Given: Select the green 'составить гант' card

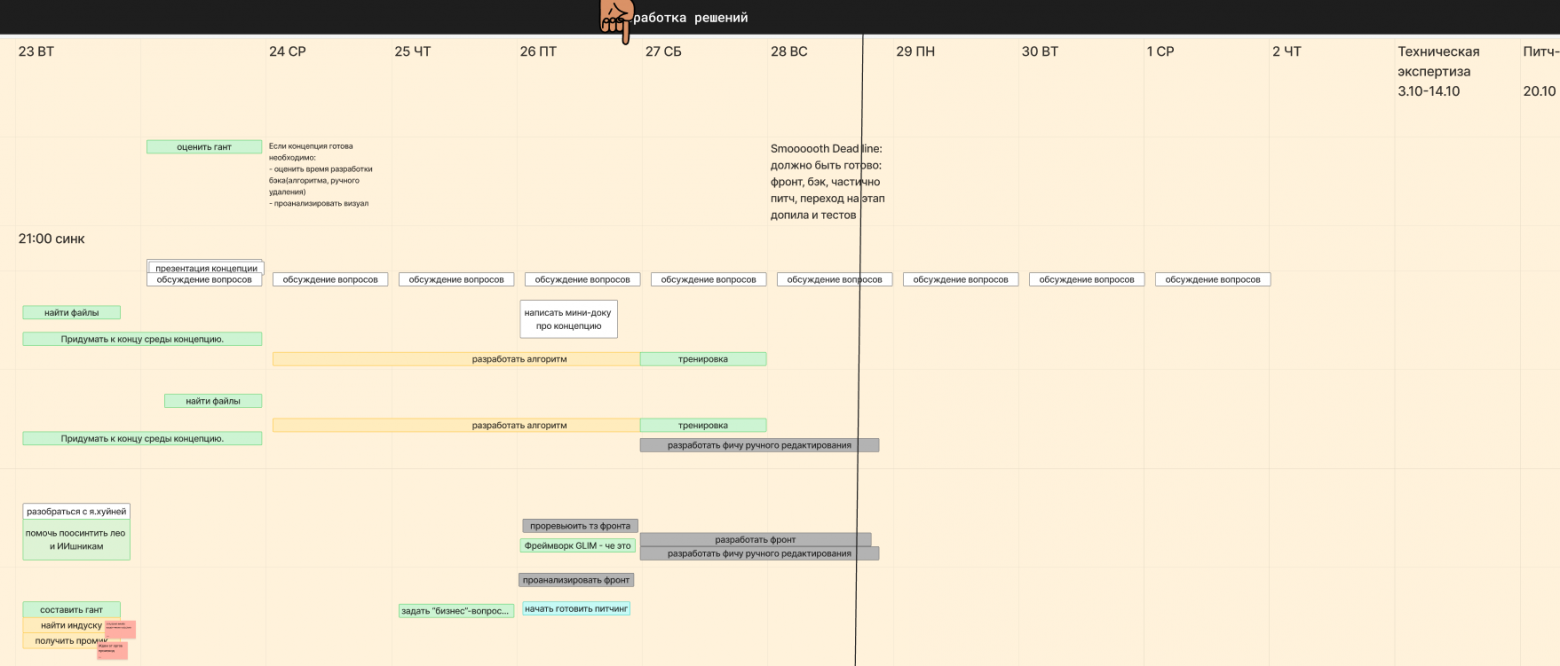Looking at the screenshot, I should [x=72, y=610].
